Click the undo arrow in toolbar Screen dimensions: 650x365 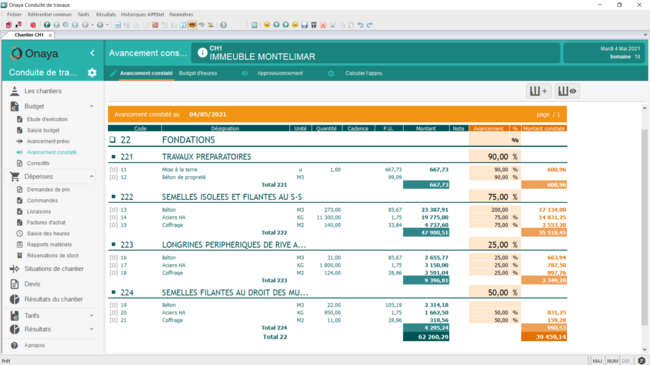click(360, 25)
